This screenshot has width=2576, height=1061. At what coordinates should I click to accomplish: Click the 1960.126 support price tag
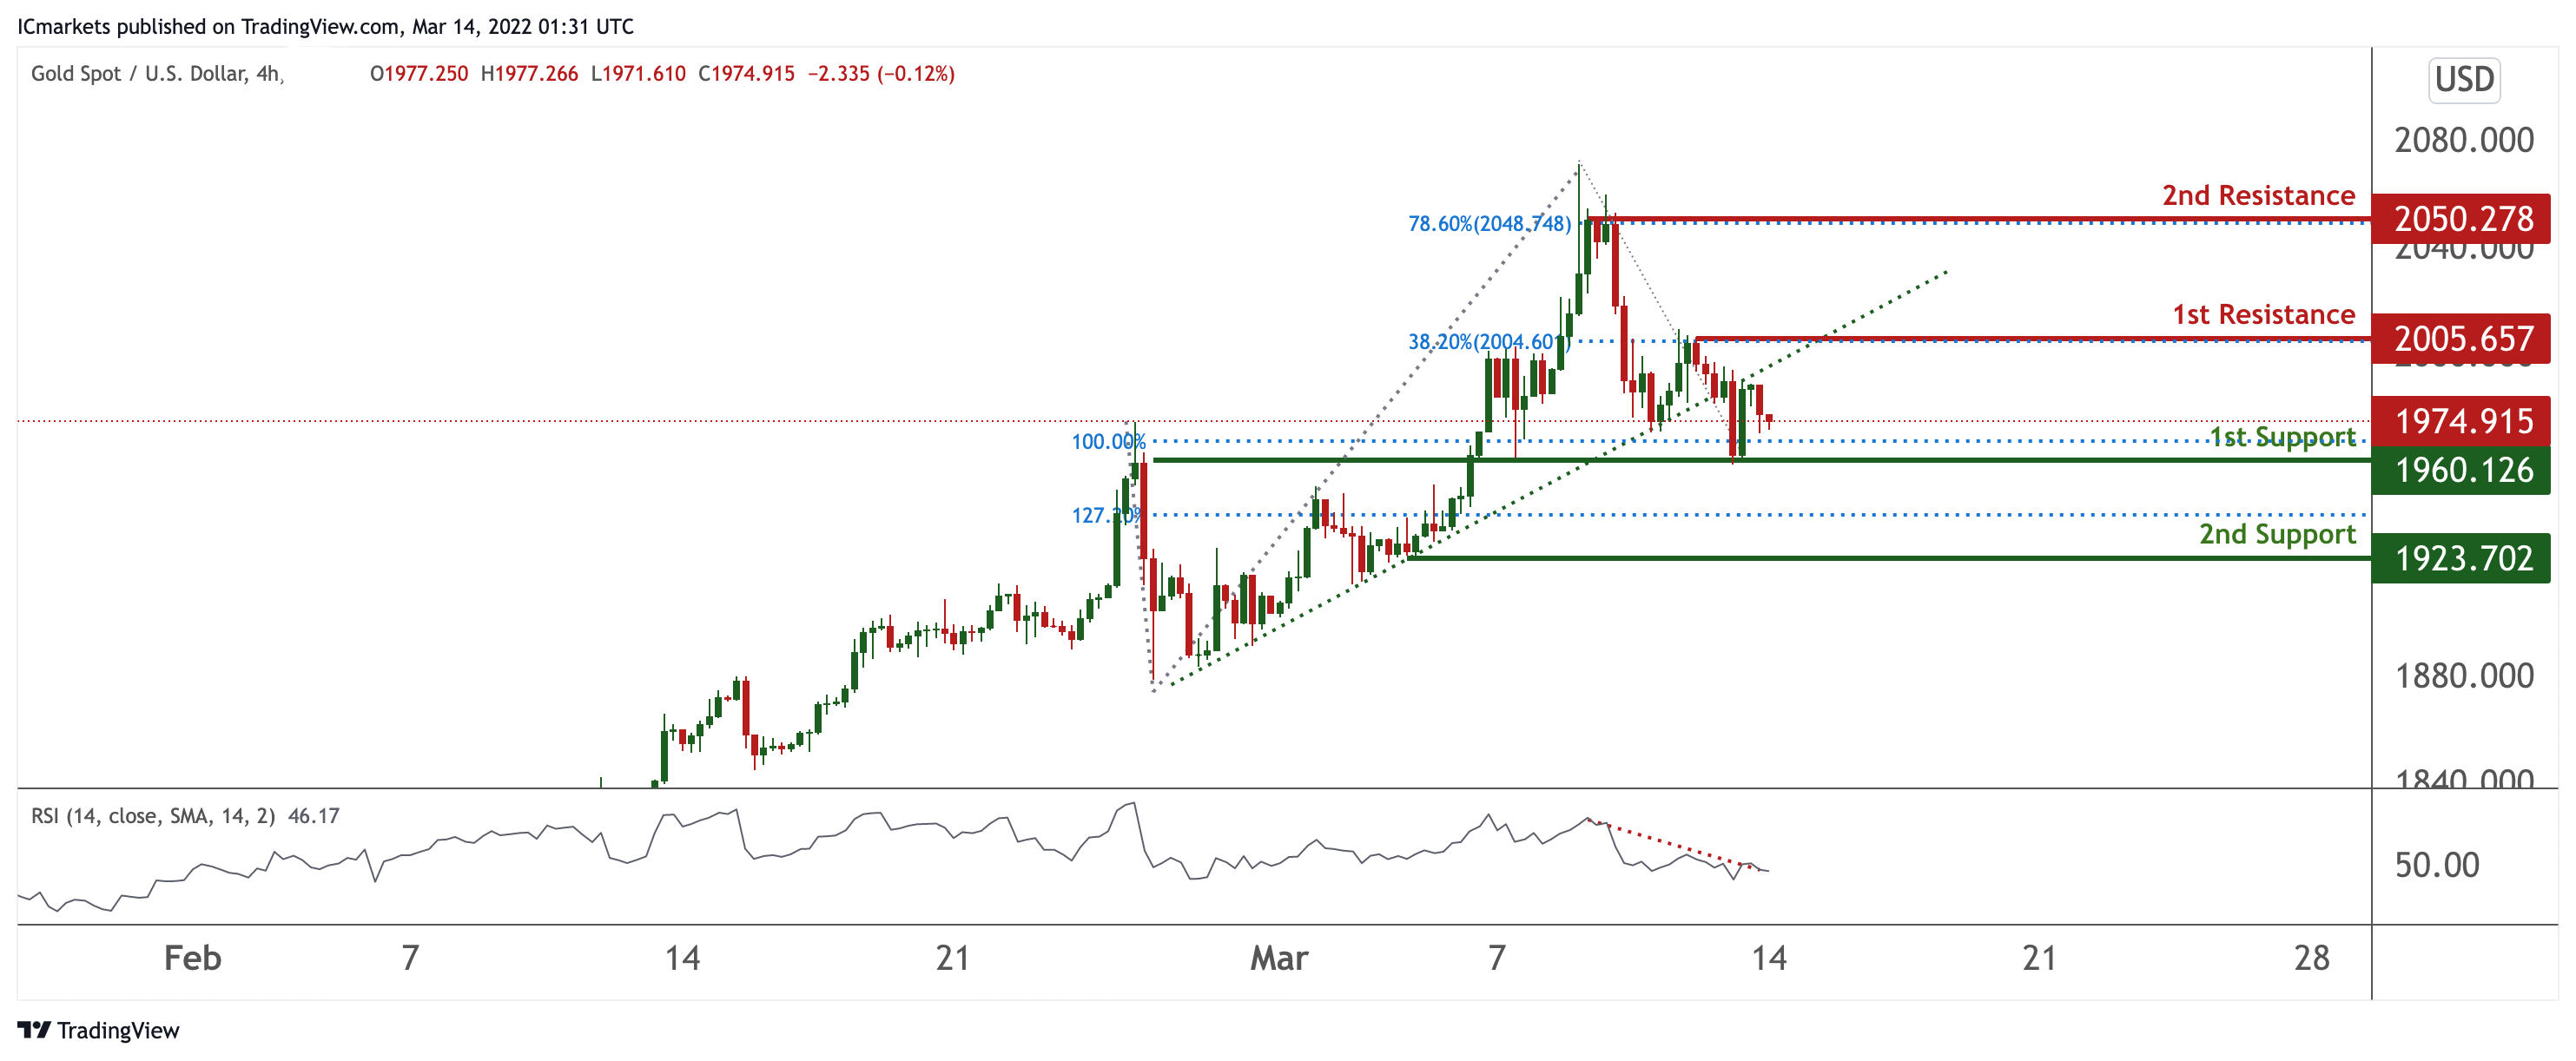click(x=2461, y=470)
